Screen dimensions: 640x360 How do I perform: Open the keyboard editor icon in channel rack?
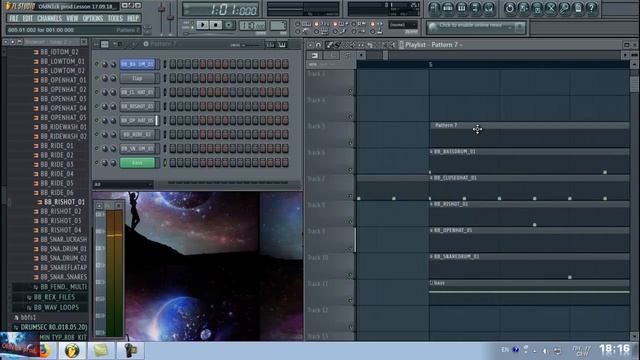(282, 44)
